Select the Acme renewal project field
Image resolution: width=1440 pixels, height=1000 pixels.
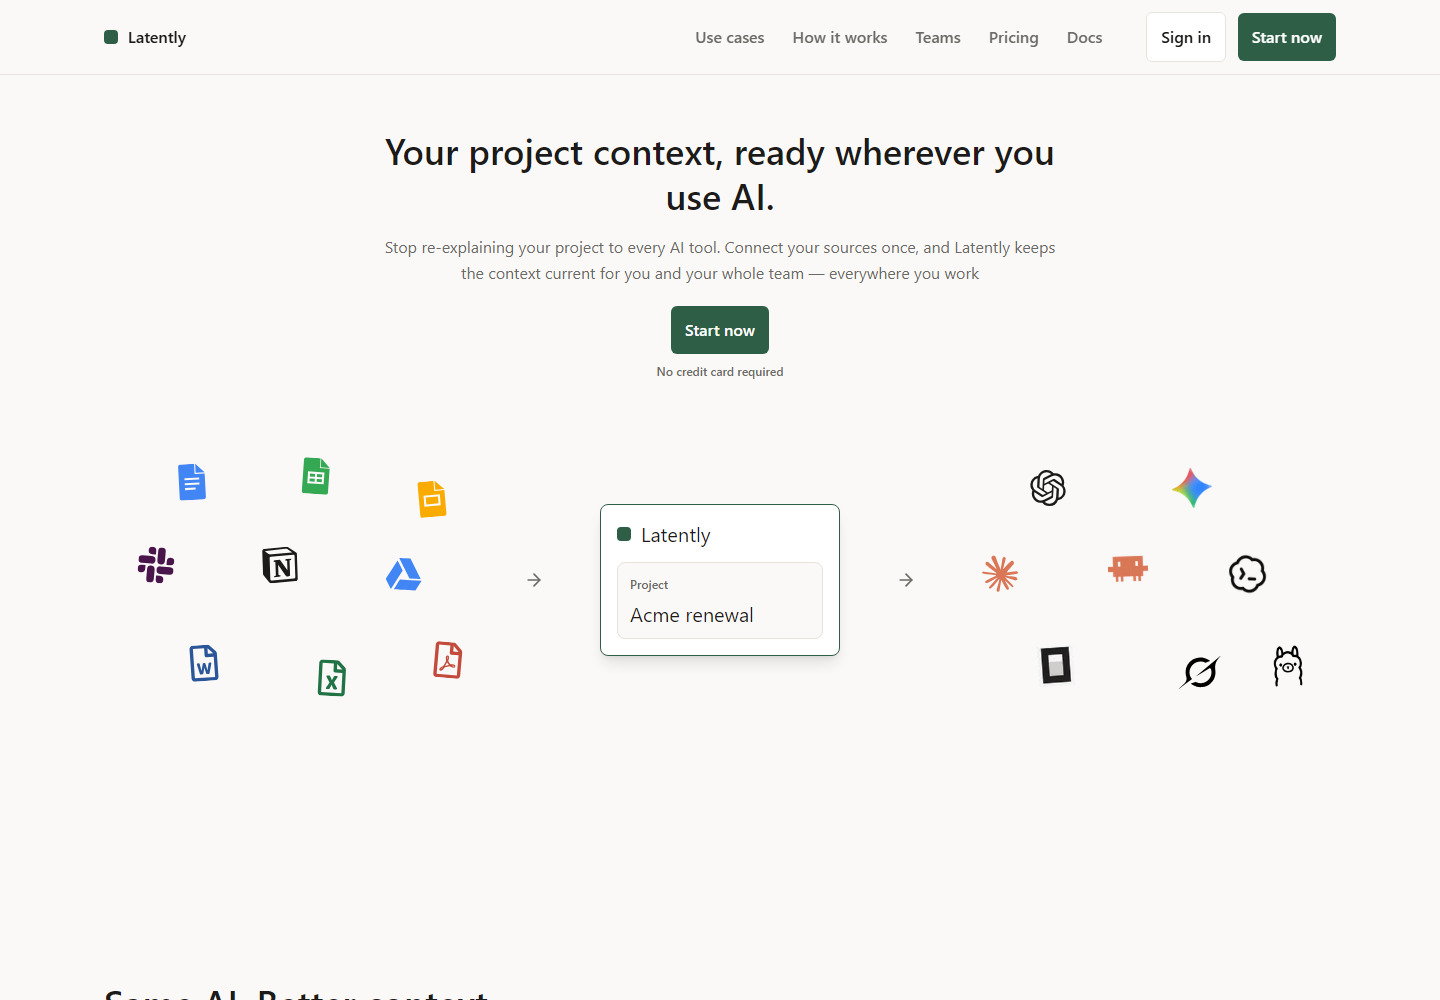point(720,600)
